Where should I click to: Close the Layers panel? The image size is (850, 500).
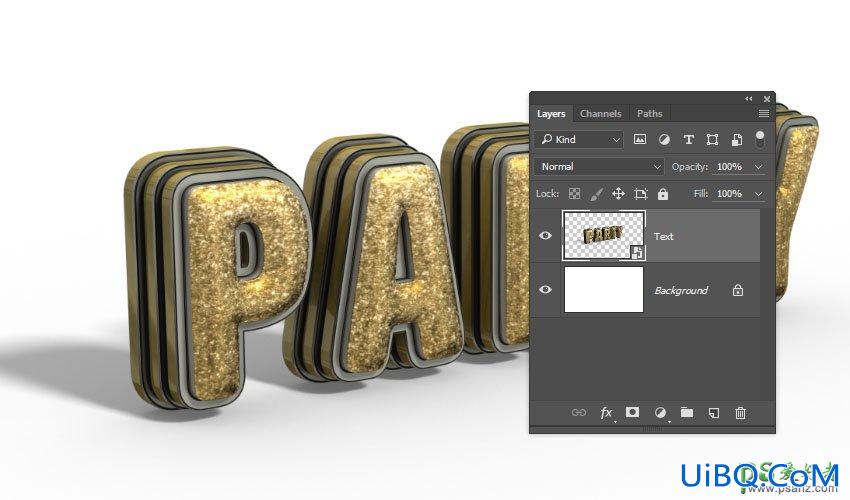pos(767,99)
